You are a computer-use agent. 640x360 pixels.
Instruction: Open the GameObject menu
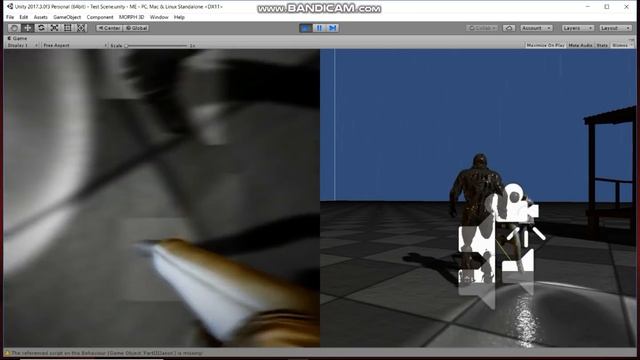pos(67,17)
